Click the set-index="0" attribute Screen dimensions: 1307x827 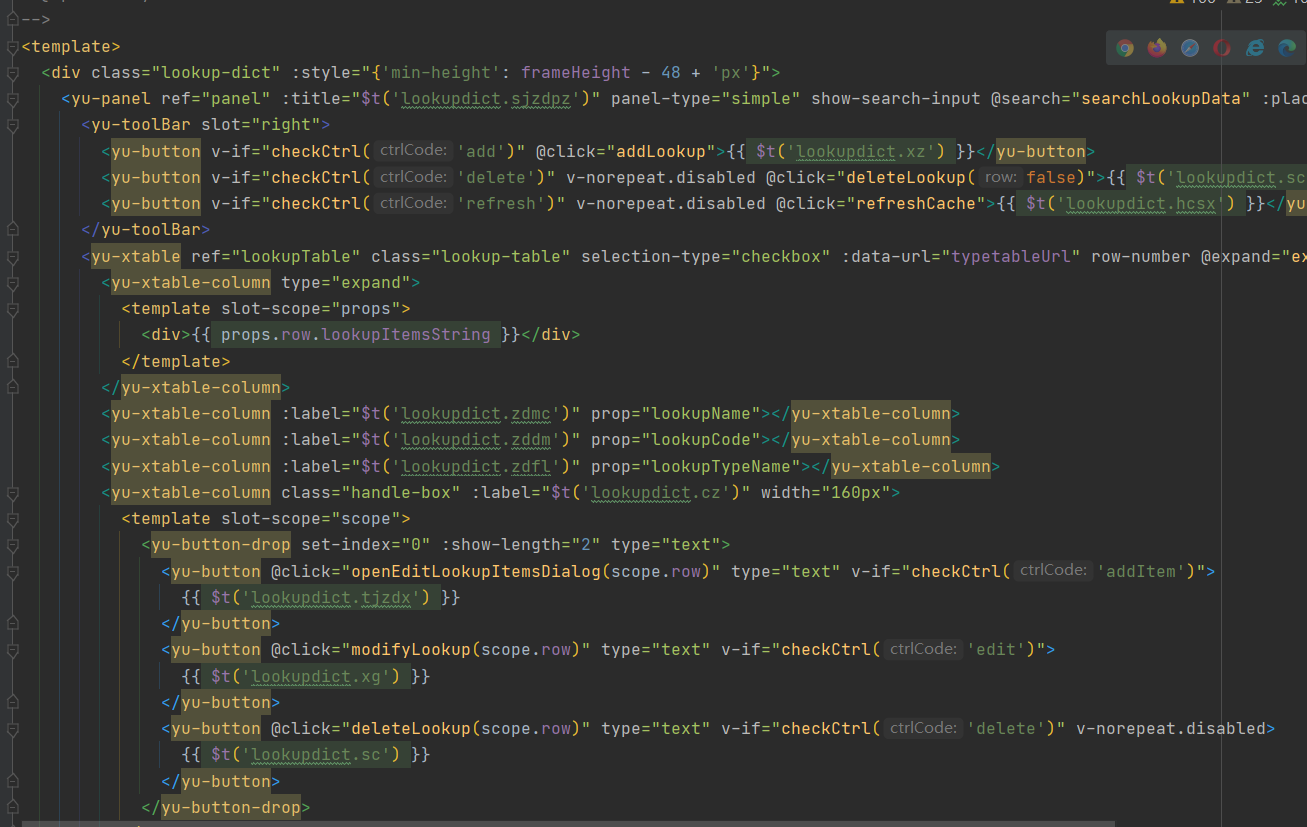[366, 544]
